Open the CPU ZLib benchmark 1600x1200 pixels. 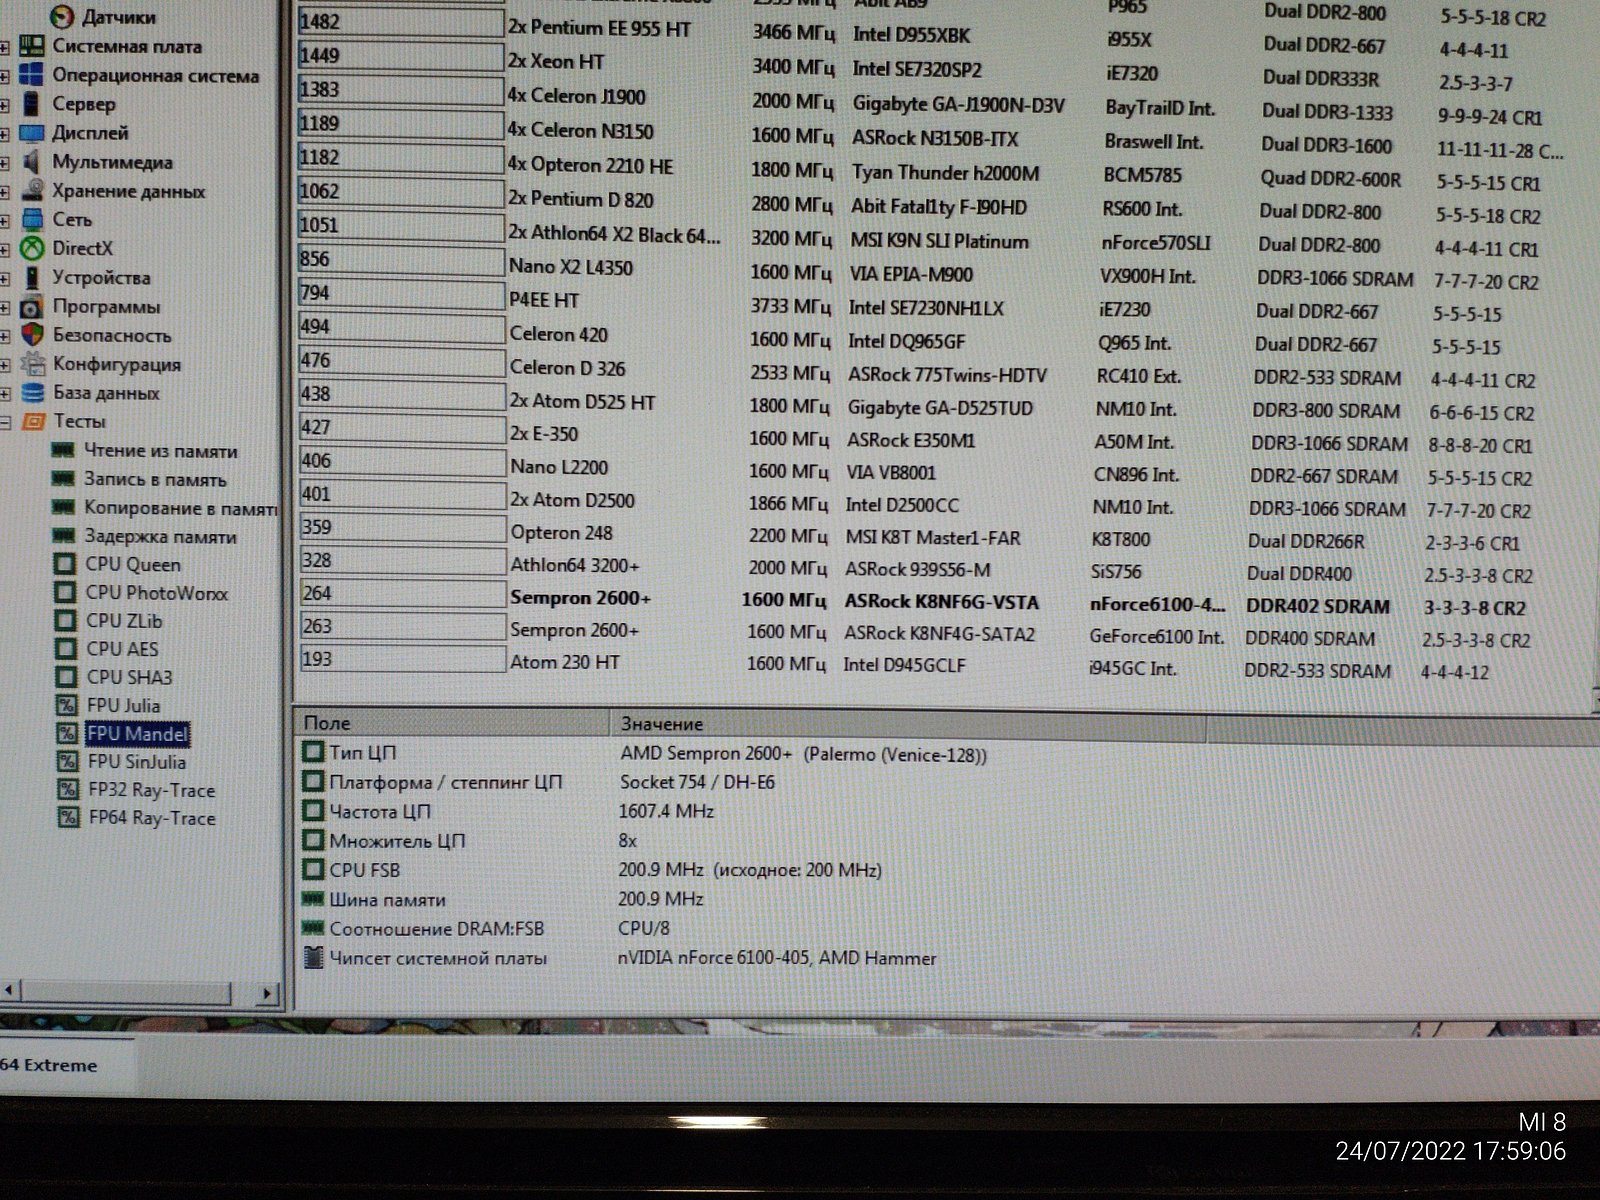(x=124, y=621)
